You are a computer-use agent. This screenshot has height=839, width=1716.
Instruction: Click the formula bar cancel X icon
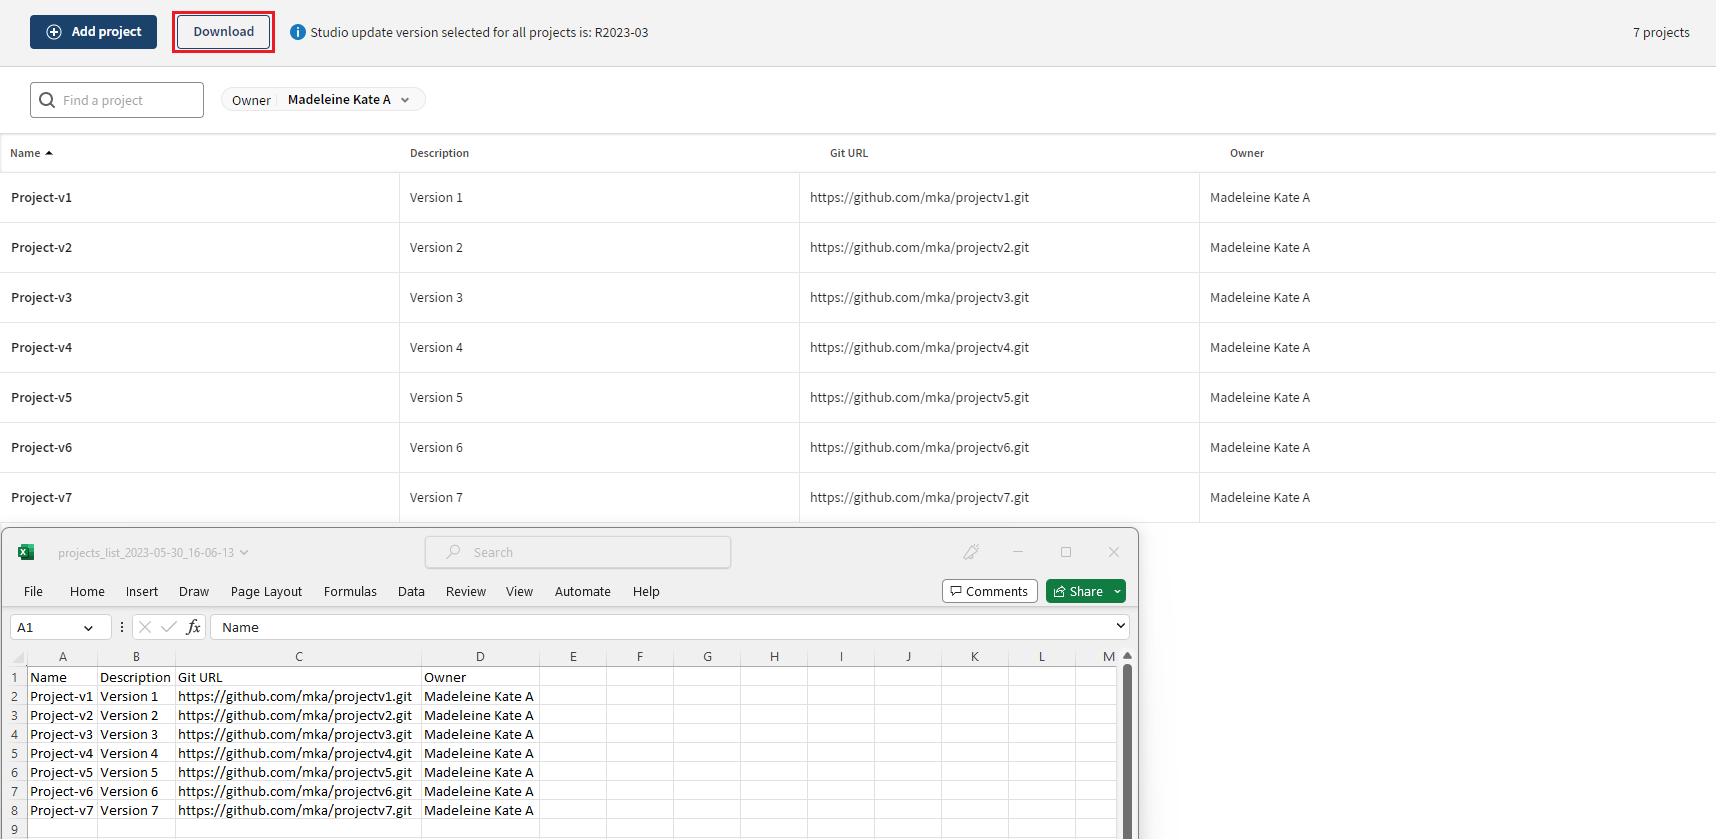pos(145,627)
